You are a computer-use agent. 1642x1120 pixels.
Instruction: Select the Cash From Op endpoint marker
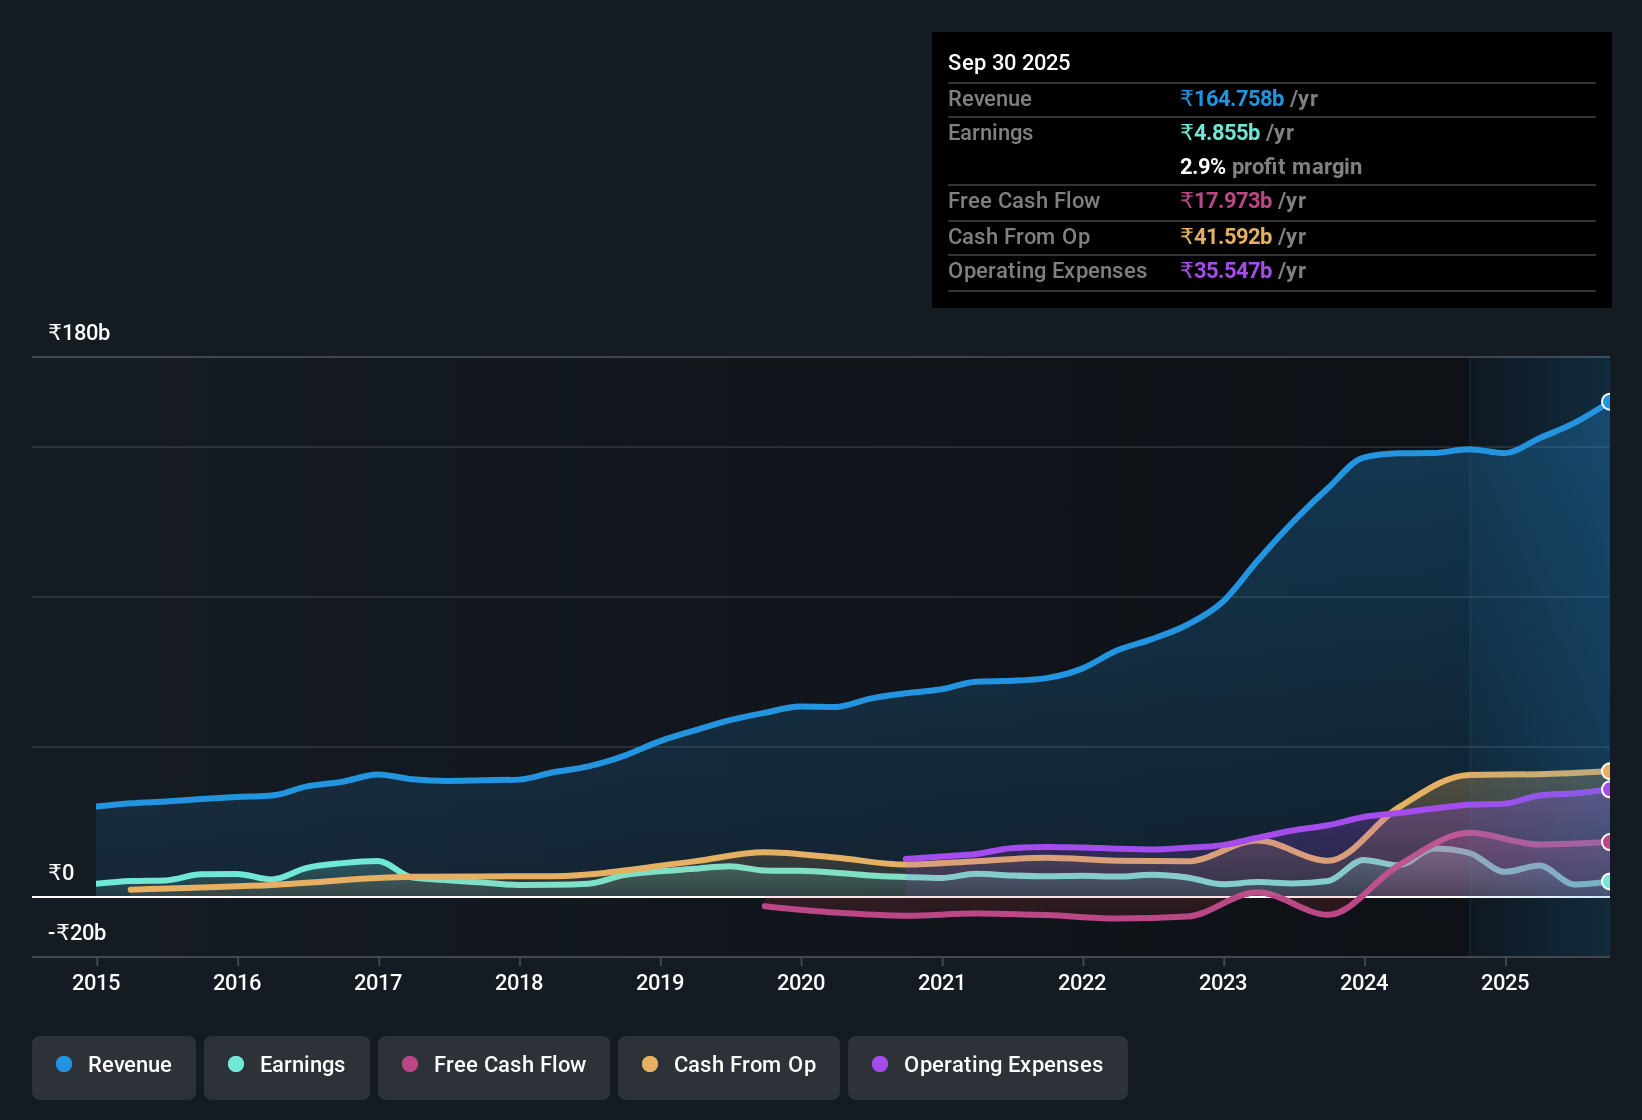click(x=1608, y=770)
